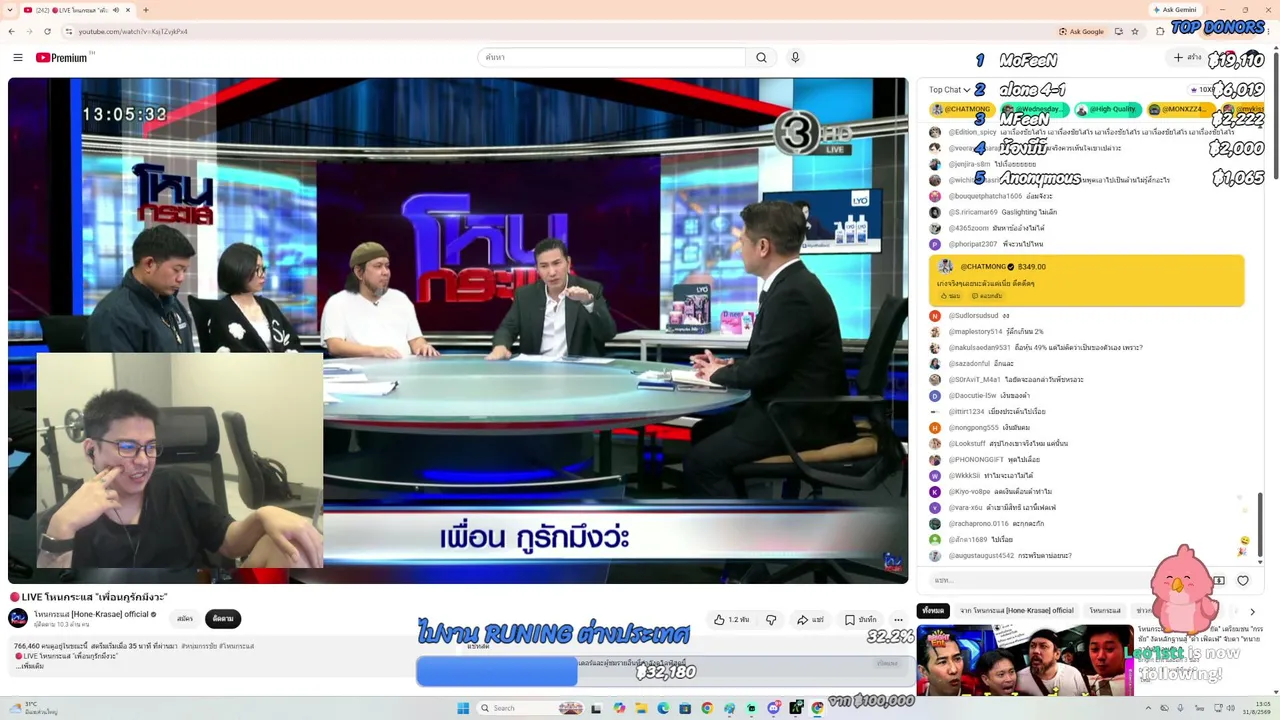Open the Windows Start menu
The height and width of the screenshot is (720, 1280).
463,708
